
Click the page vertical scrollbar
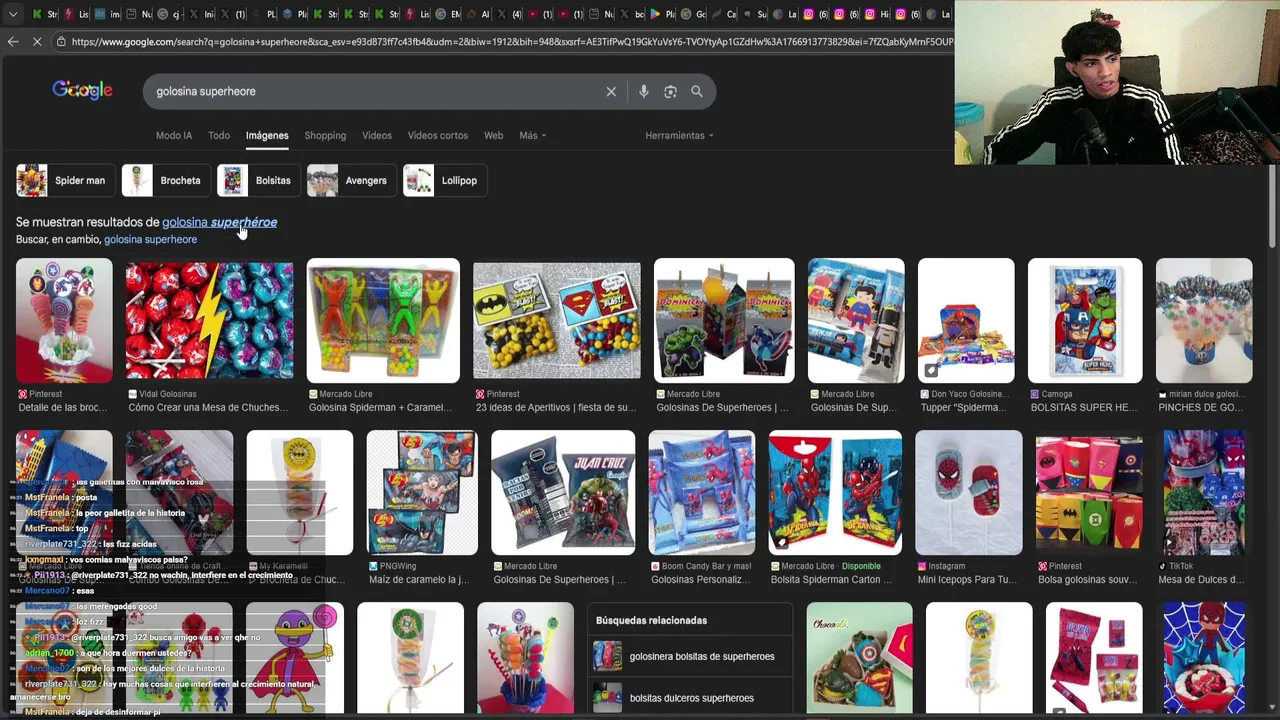point(1273,206)
